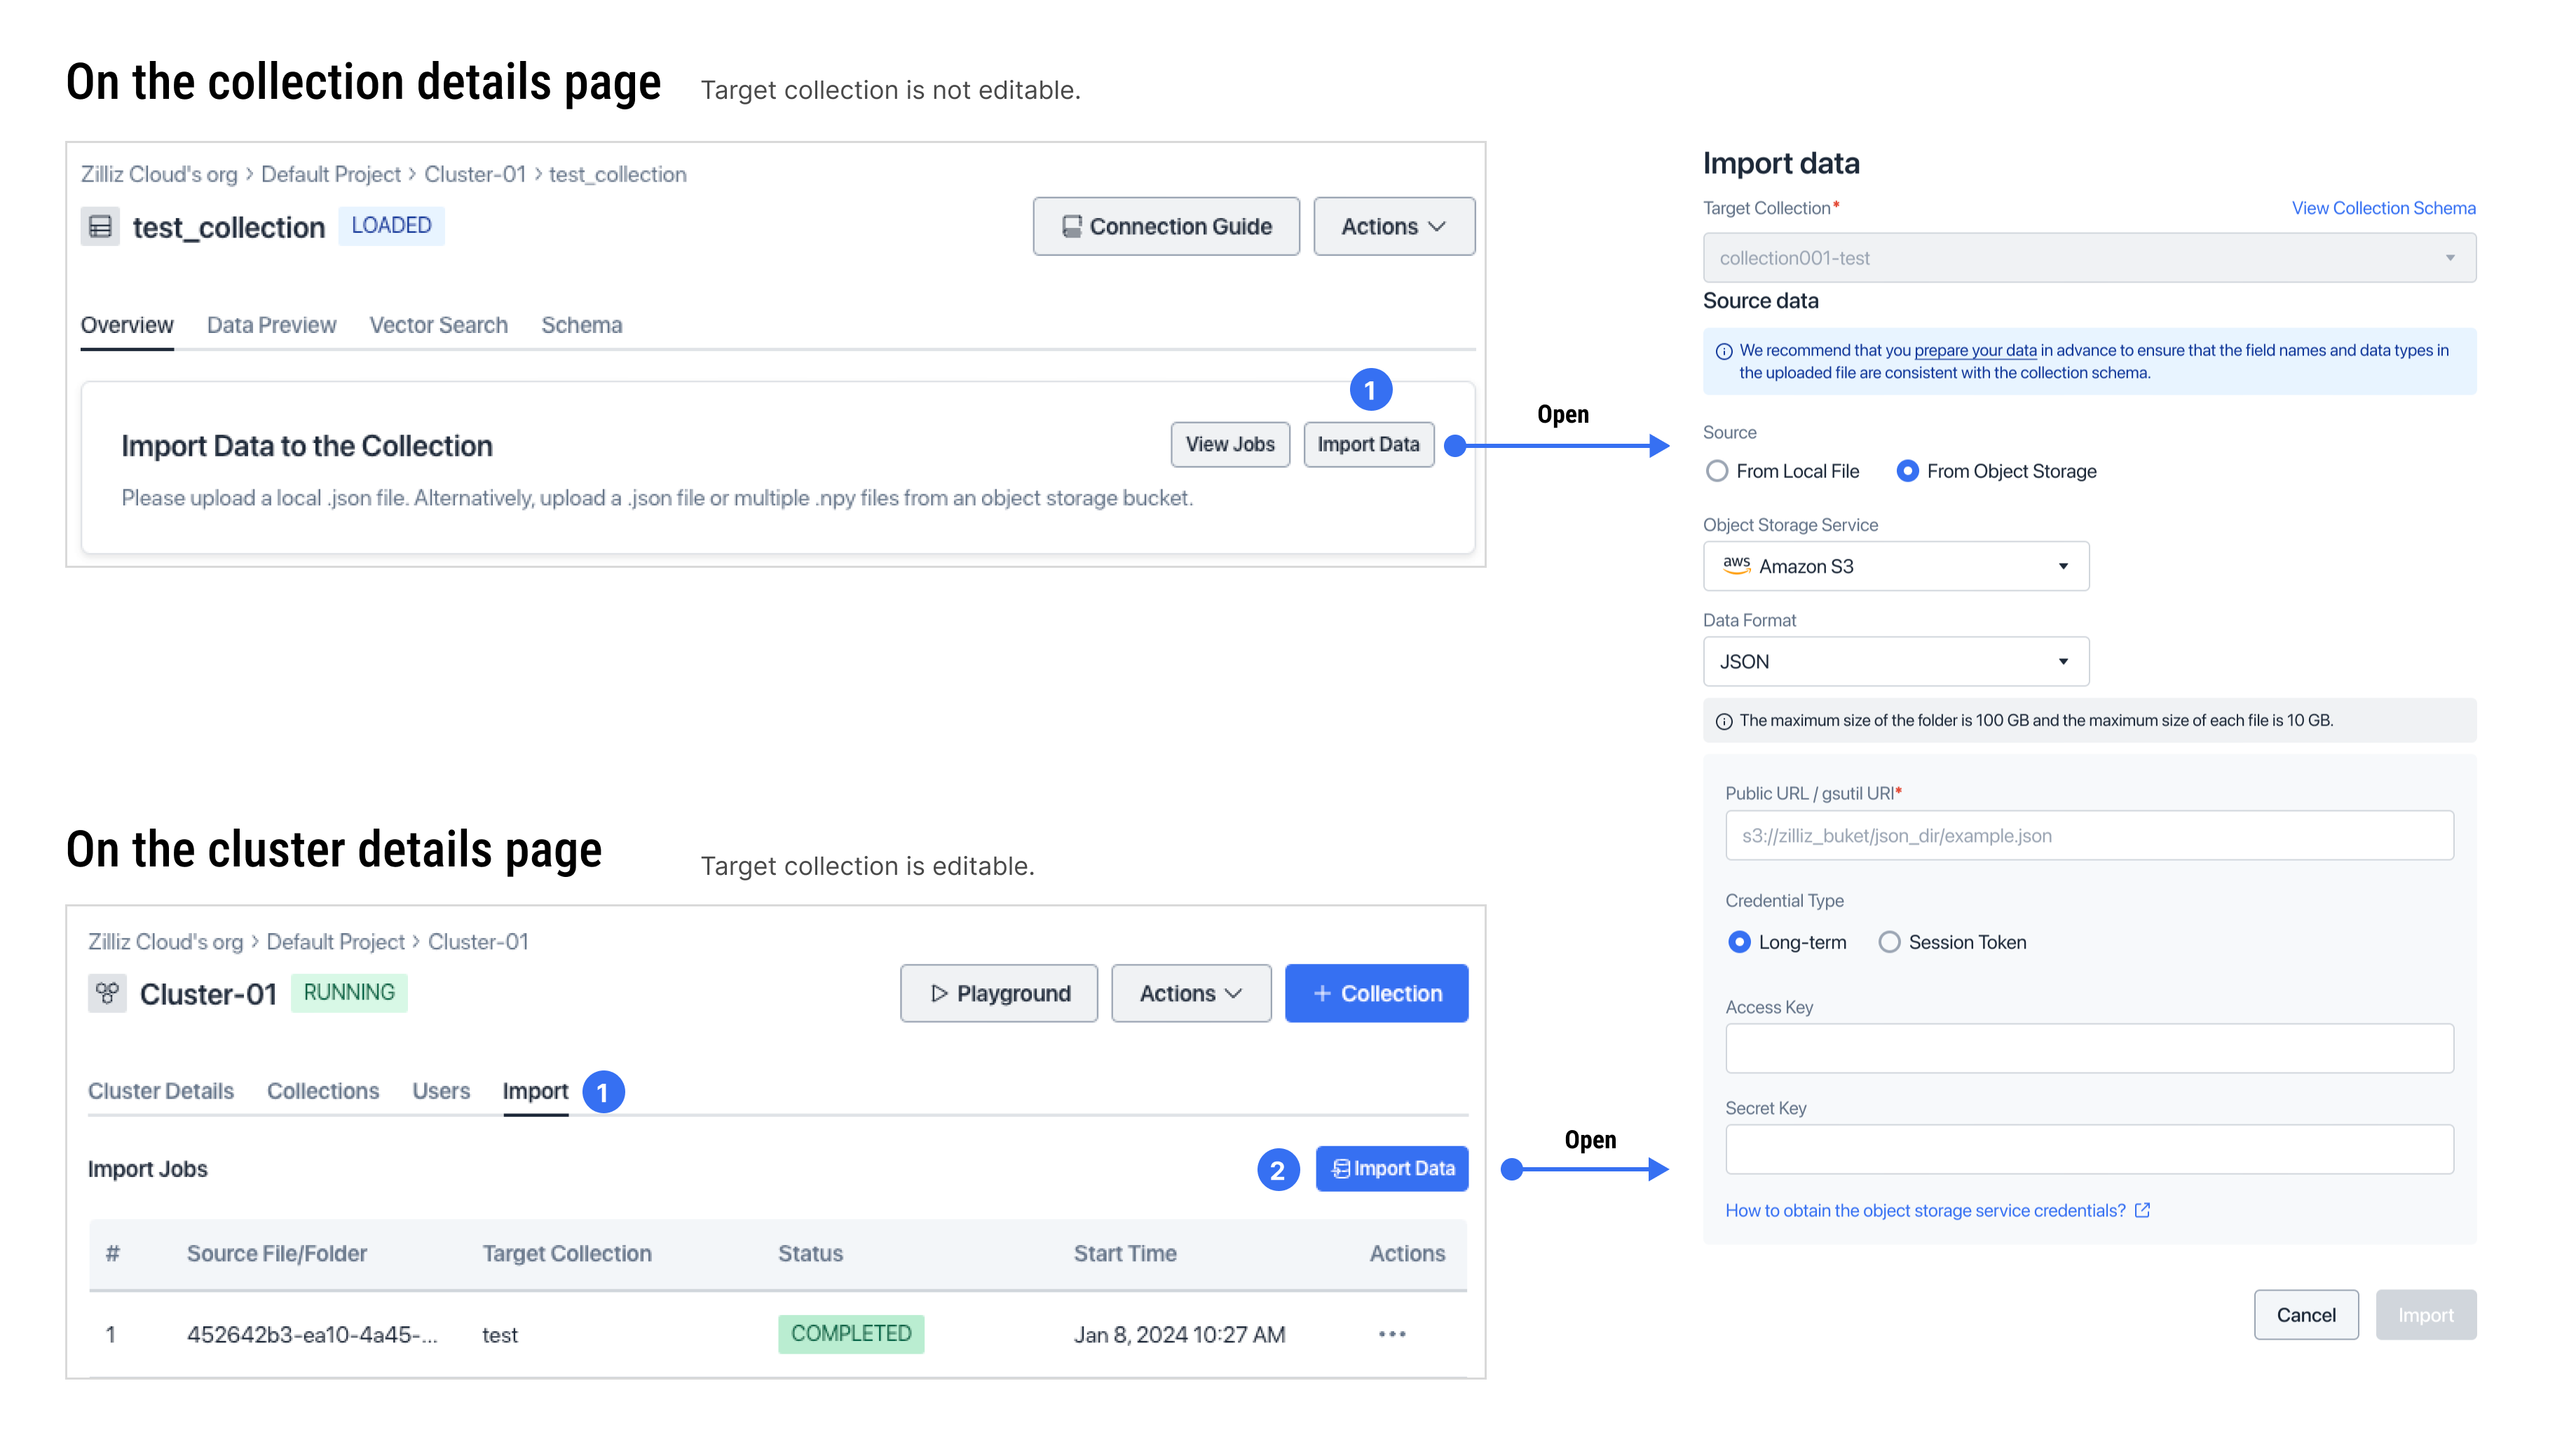Click the RUNNING status badge

(349, 992)
